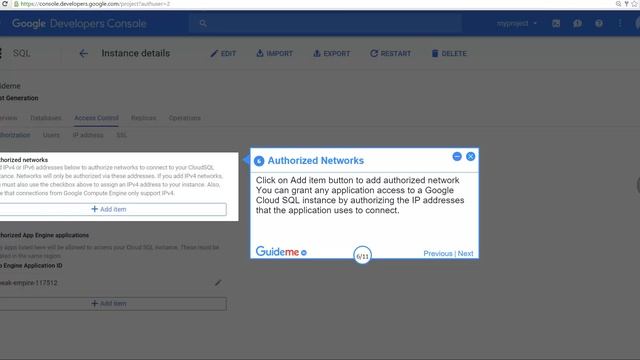
Task: Click the search magnifier icon in console
Action: pos(203,24)
